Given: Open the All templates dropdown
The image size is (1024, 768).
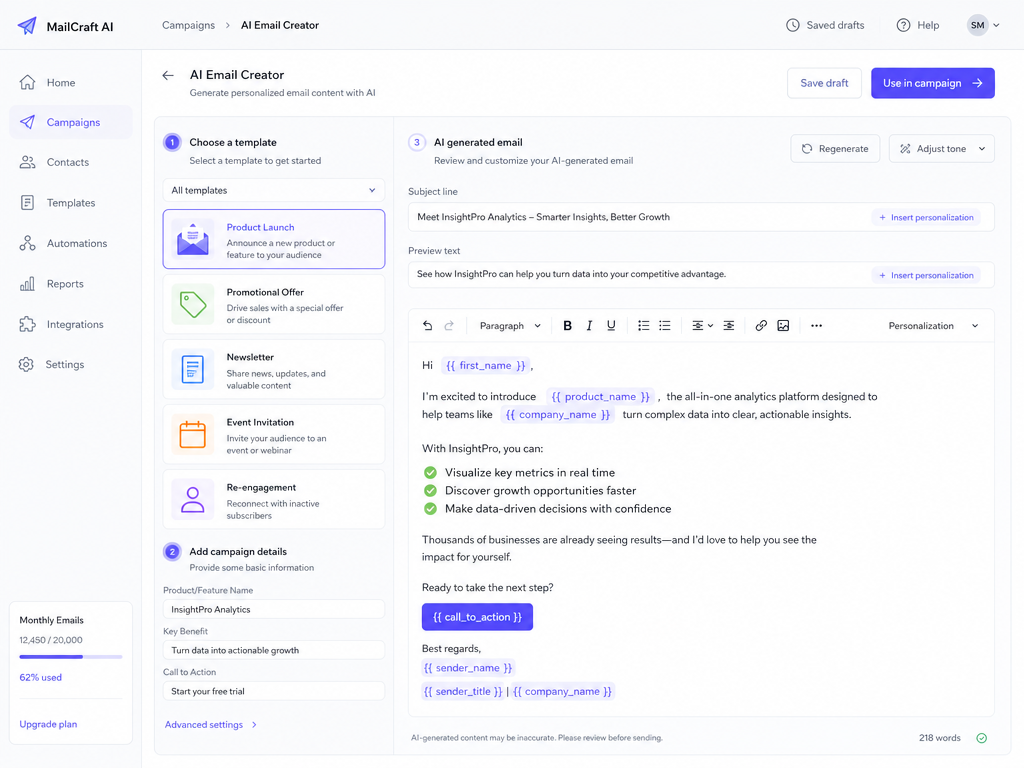Looking at the screenshot, I should [x=274, y=190].
